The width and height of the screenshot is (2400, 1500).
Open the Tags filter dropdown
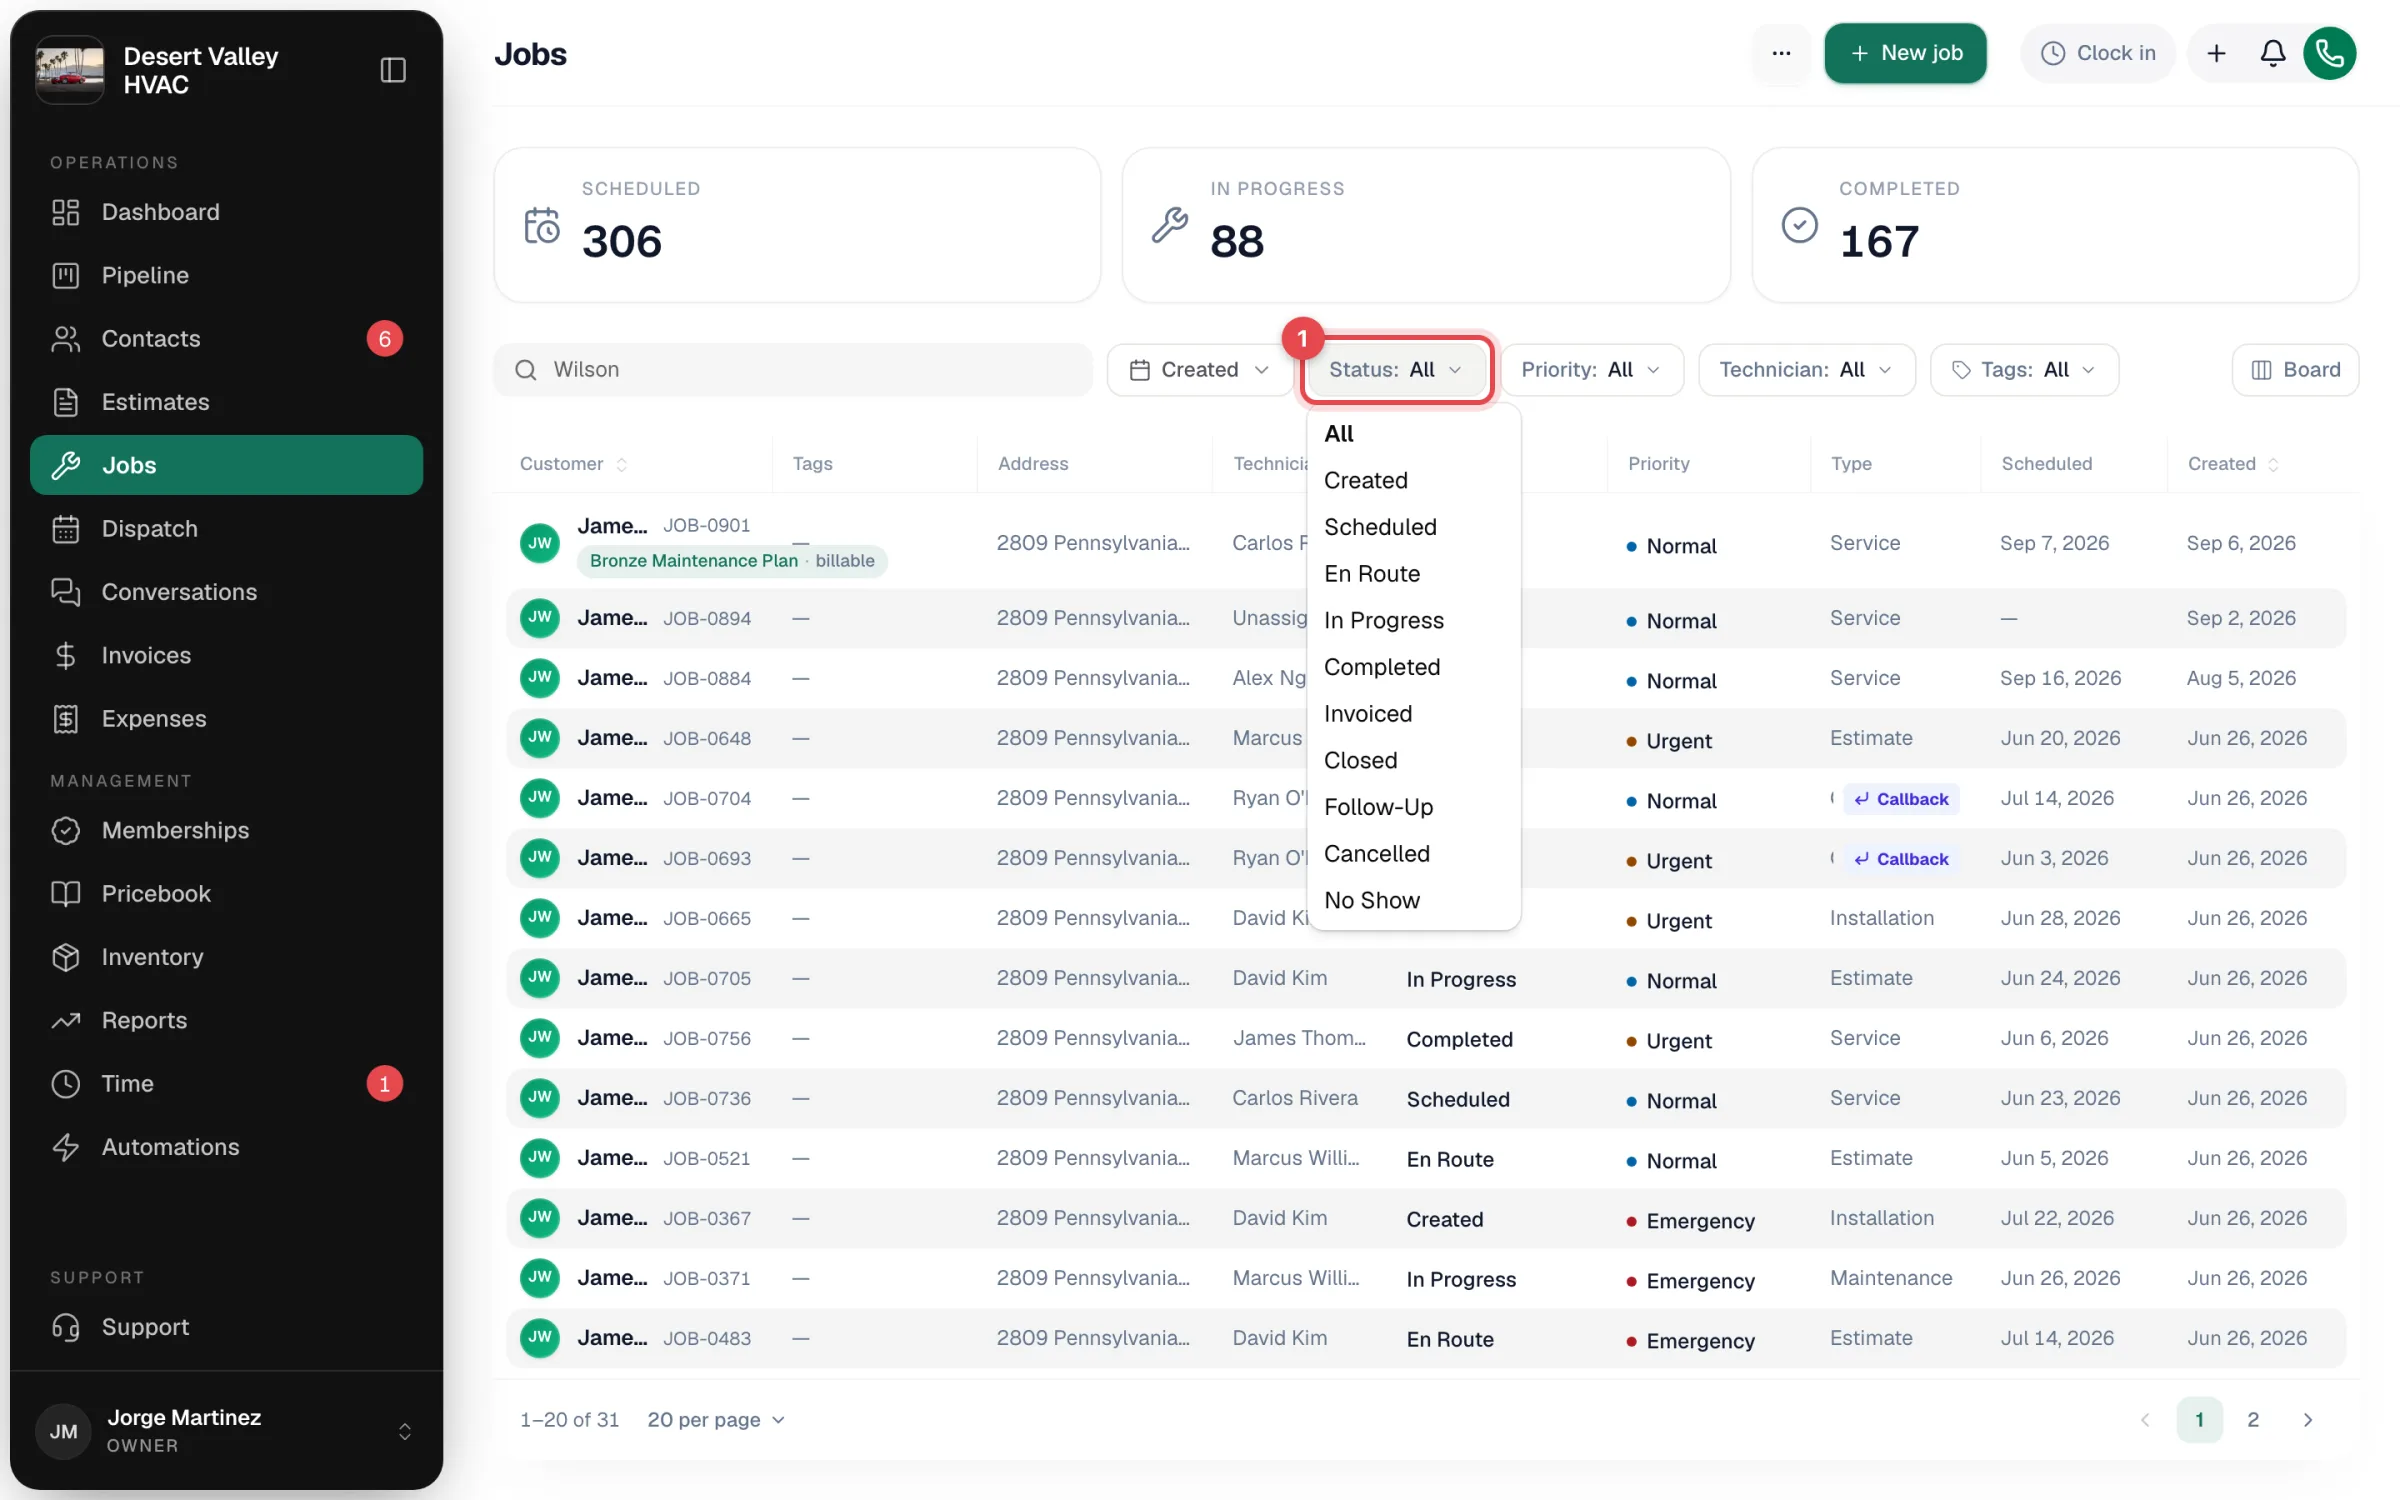tap(2024, 370)
